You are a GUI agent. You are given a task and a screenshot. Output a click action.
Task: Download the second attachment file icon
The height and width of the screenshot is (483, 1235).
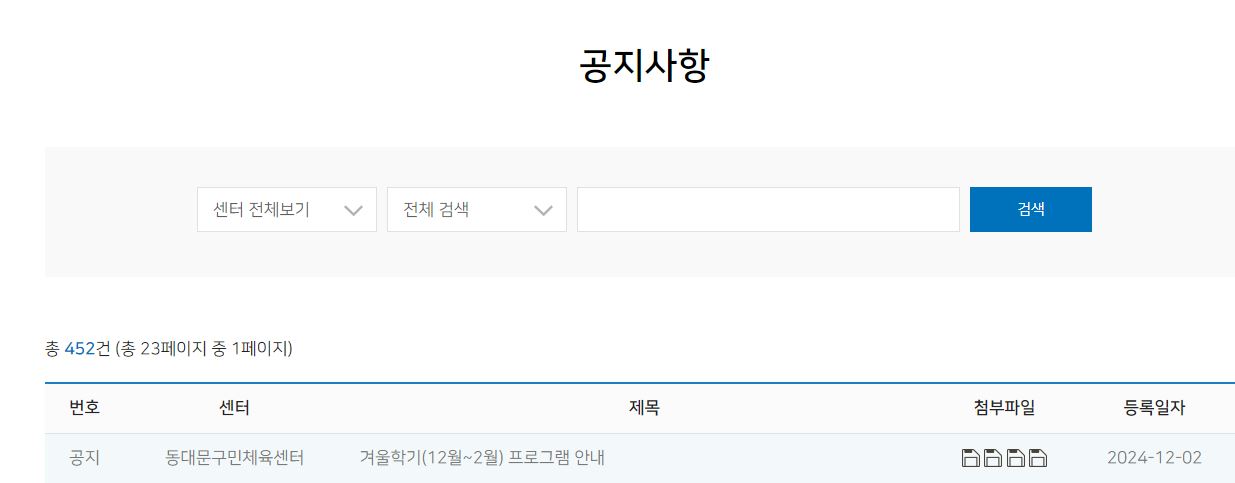pos(993,458)
